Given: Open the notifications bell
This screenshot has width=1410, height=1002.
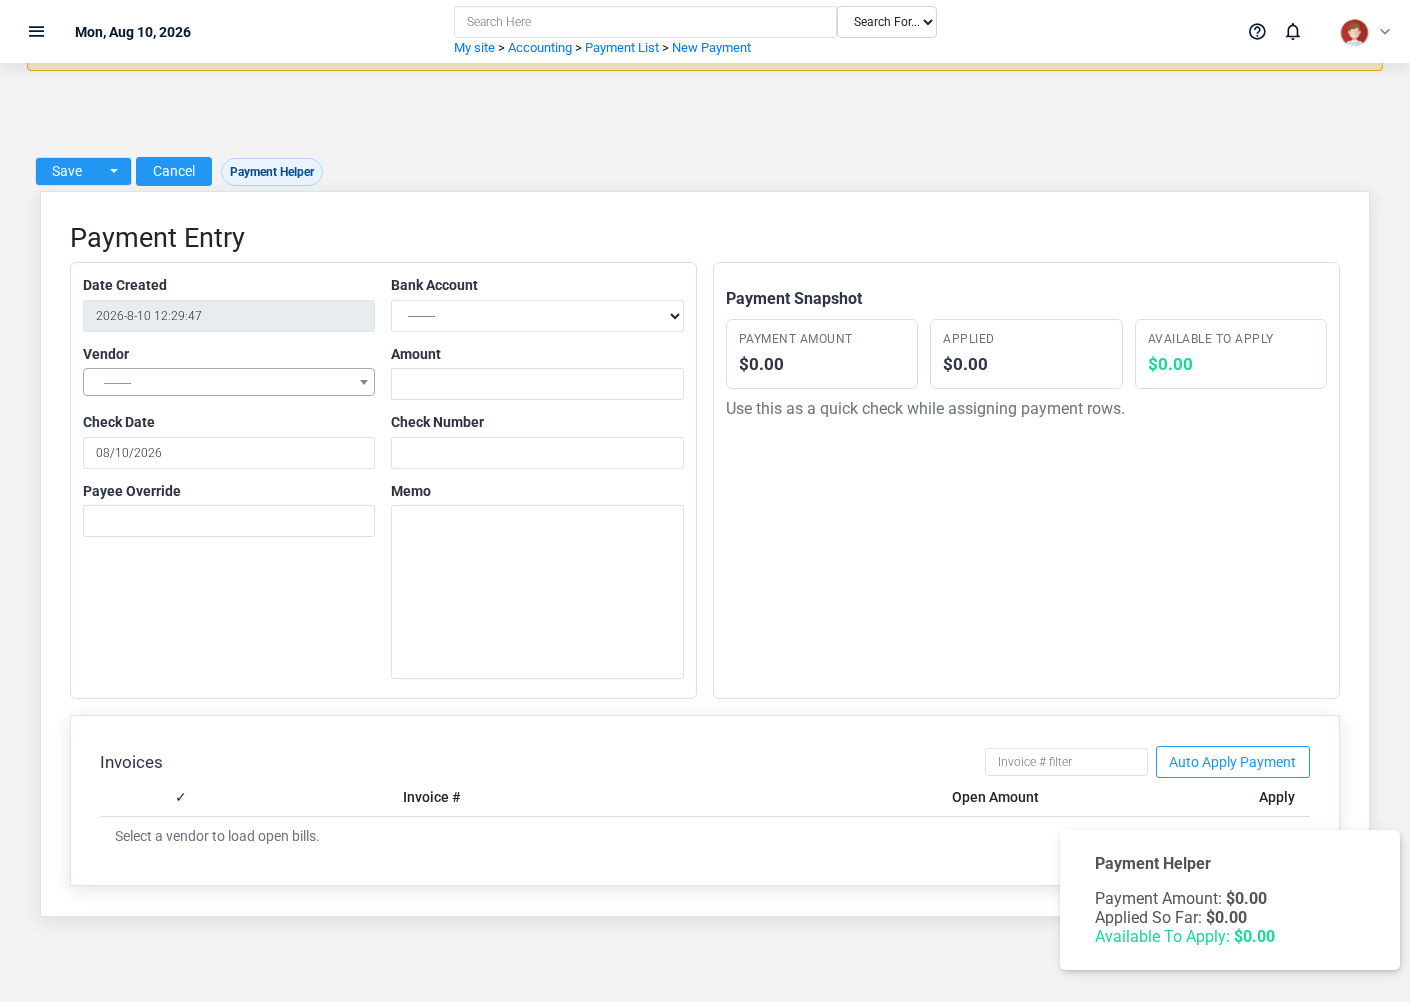Looking at the screenshot, I should pos(1293,32).
